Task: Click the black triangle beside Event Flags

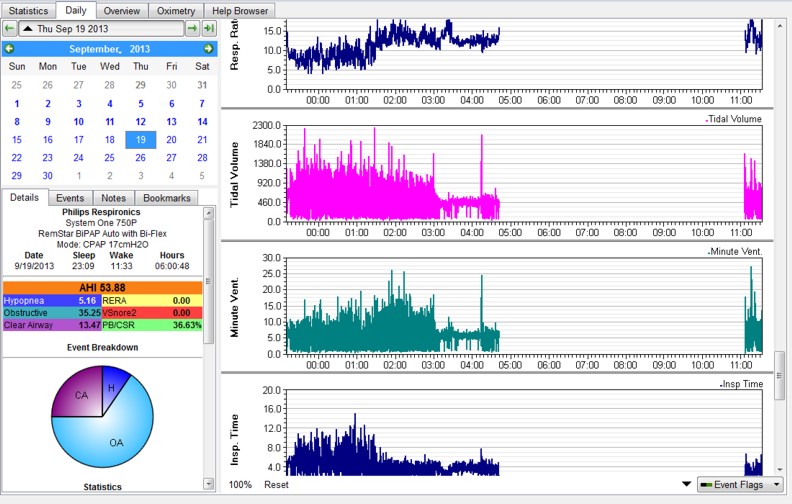Action: pyautogui.click(x=685, y=485)
